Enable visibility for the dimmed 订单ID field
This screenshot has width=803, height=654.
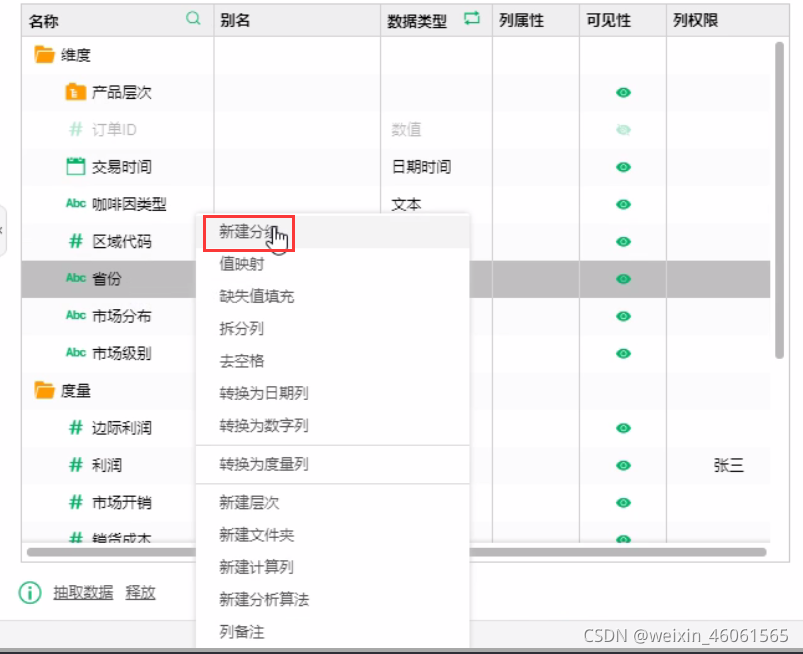[621, 129]
